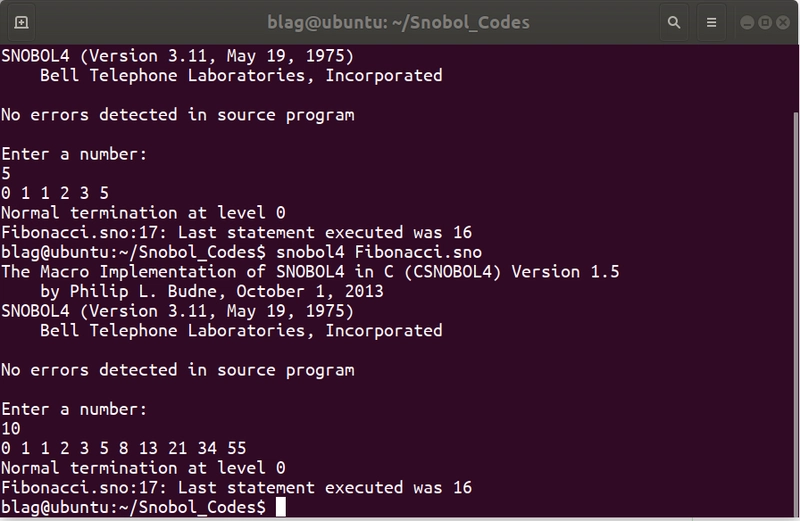Click the bottom 'Normal termination at level 0'
The height and width of the screenshot is (521, 800).
tap(143, 468)
